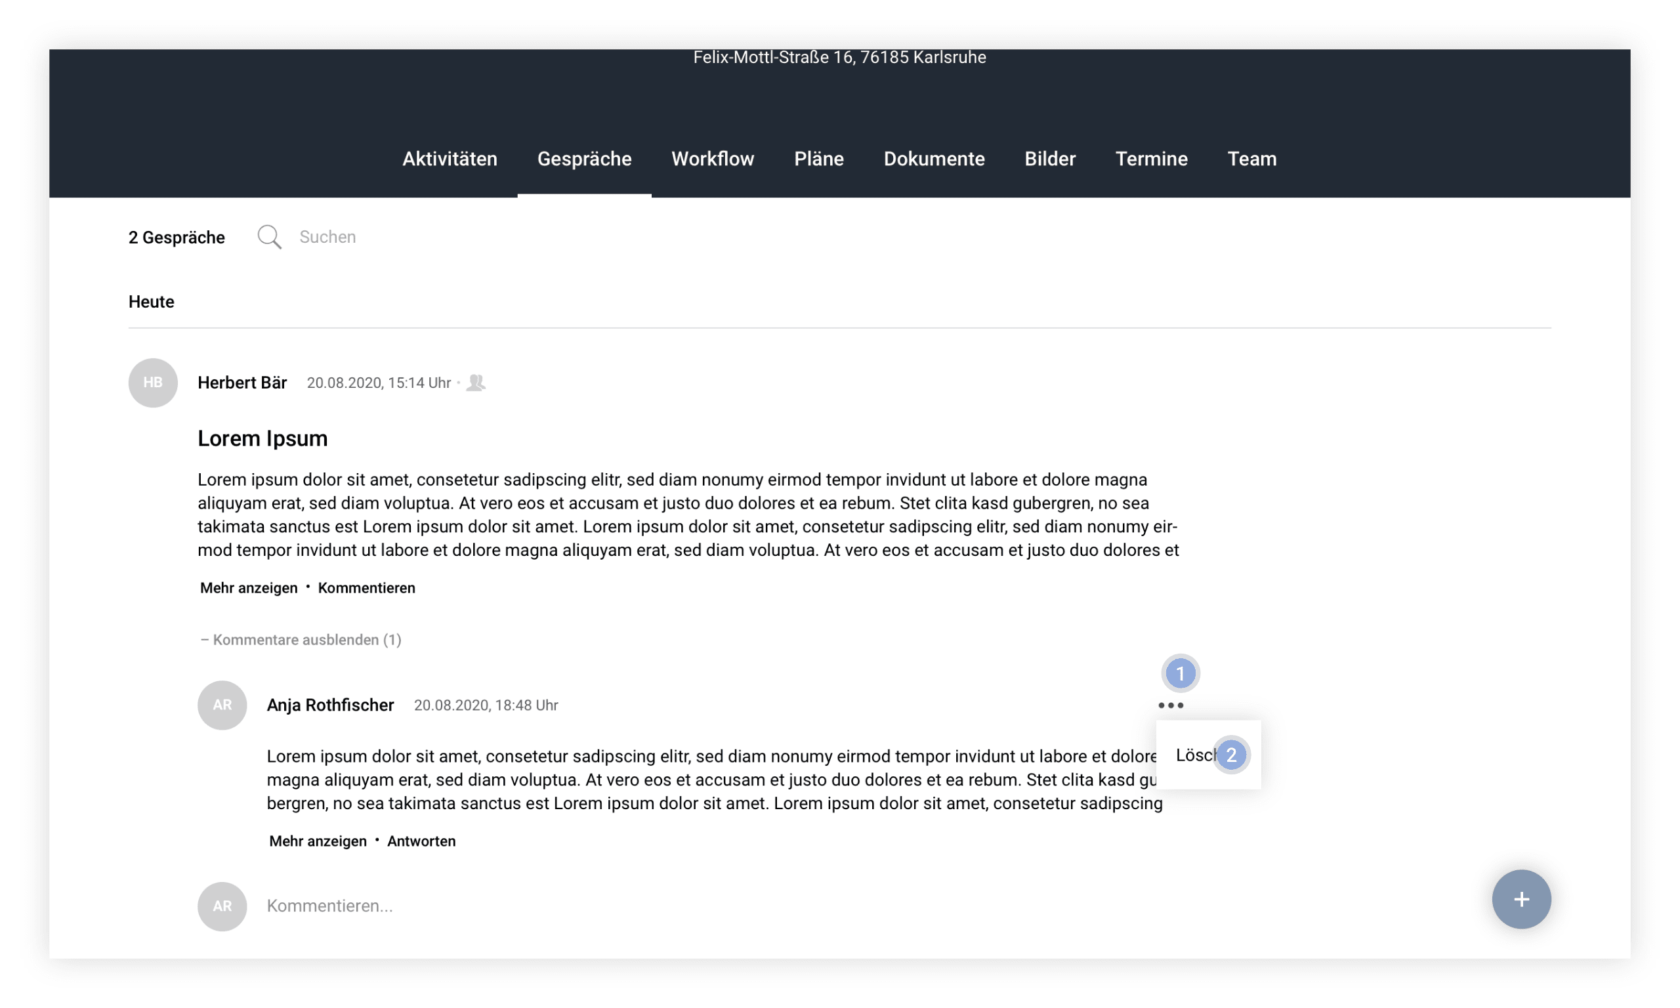Click the 2 Gespräche count label
This screenshot has width=1680, height=1008.
tap(176, 237)
